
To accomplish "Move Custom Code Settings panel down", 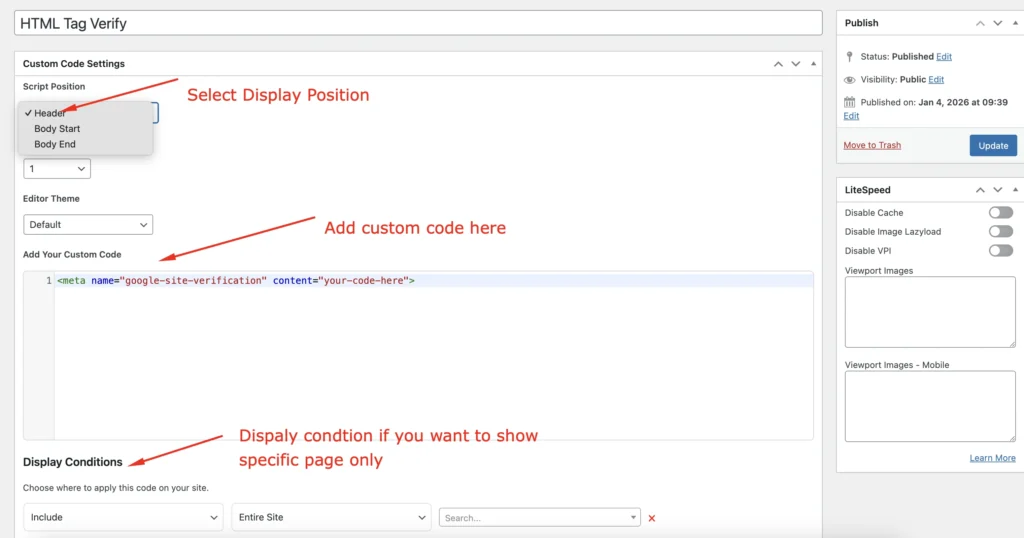I will (x=796, y=64).
